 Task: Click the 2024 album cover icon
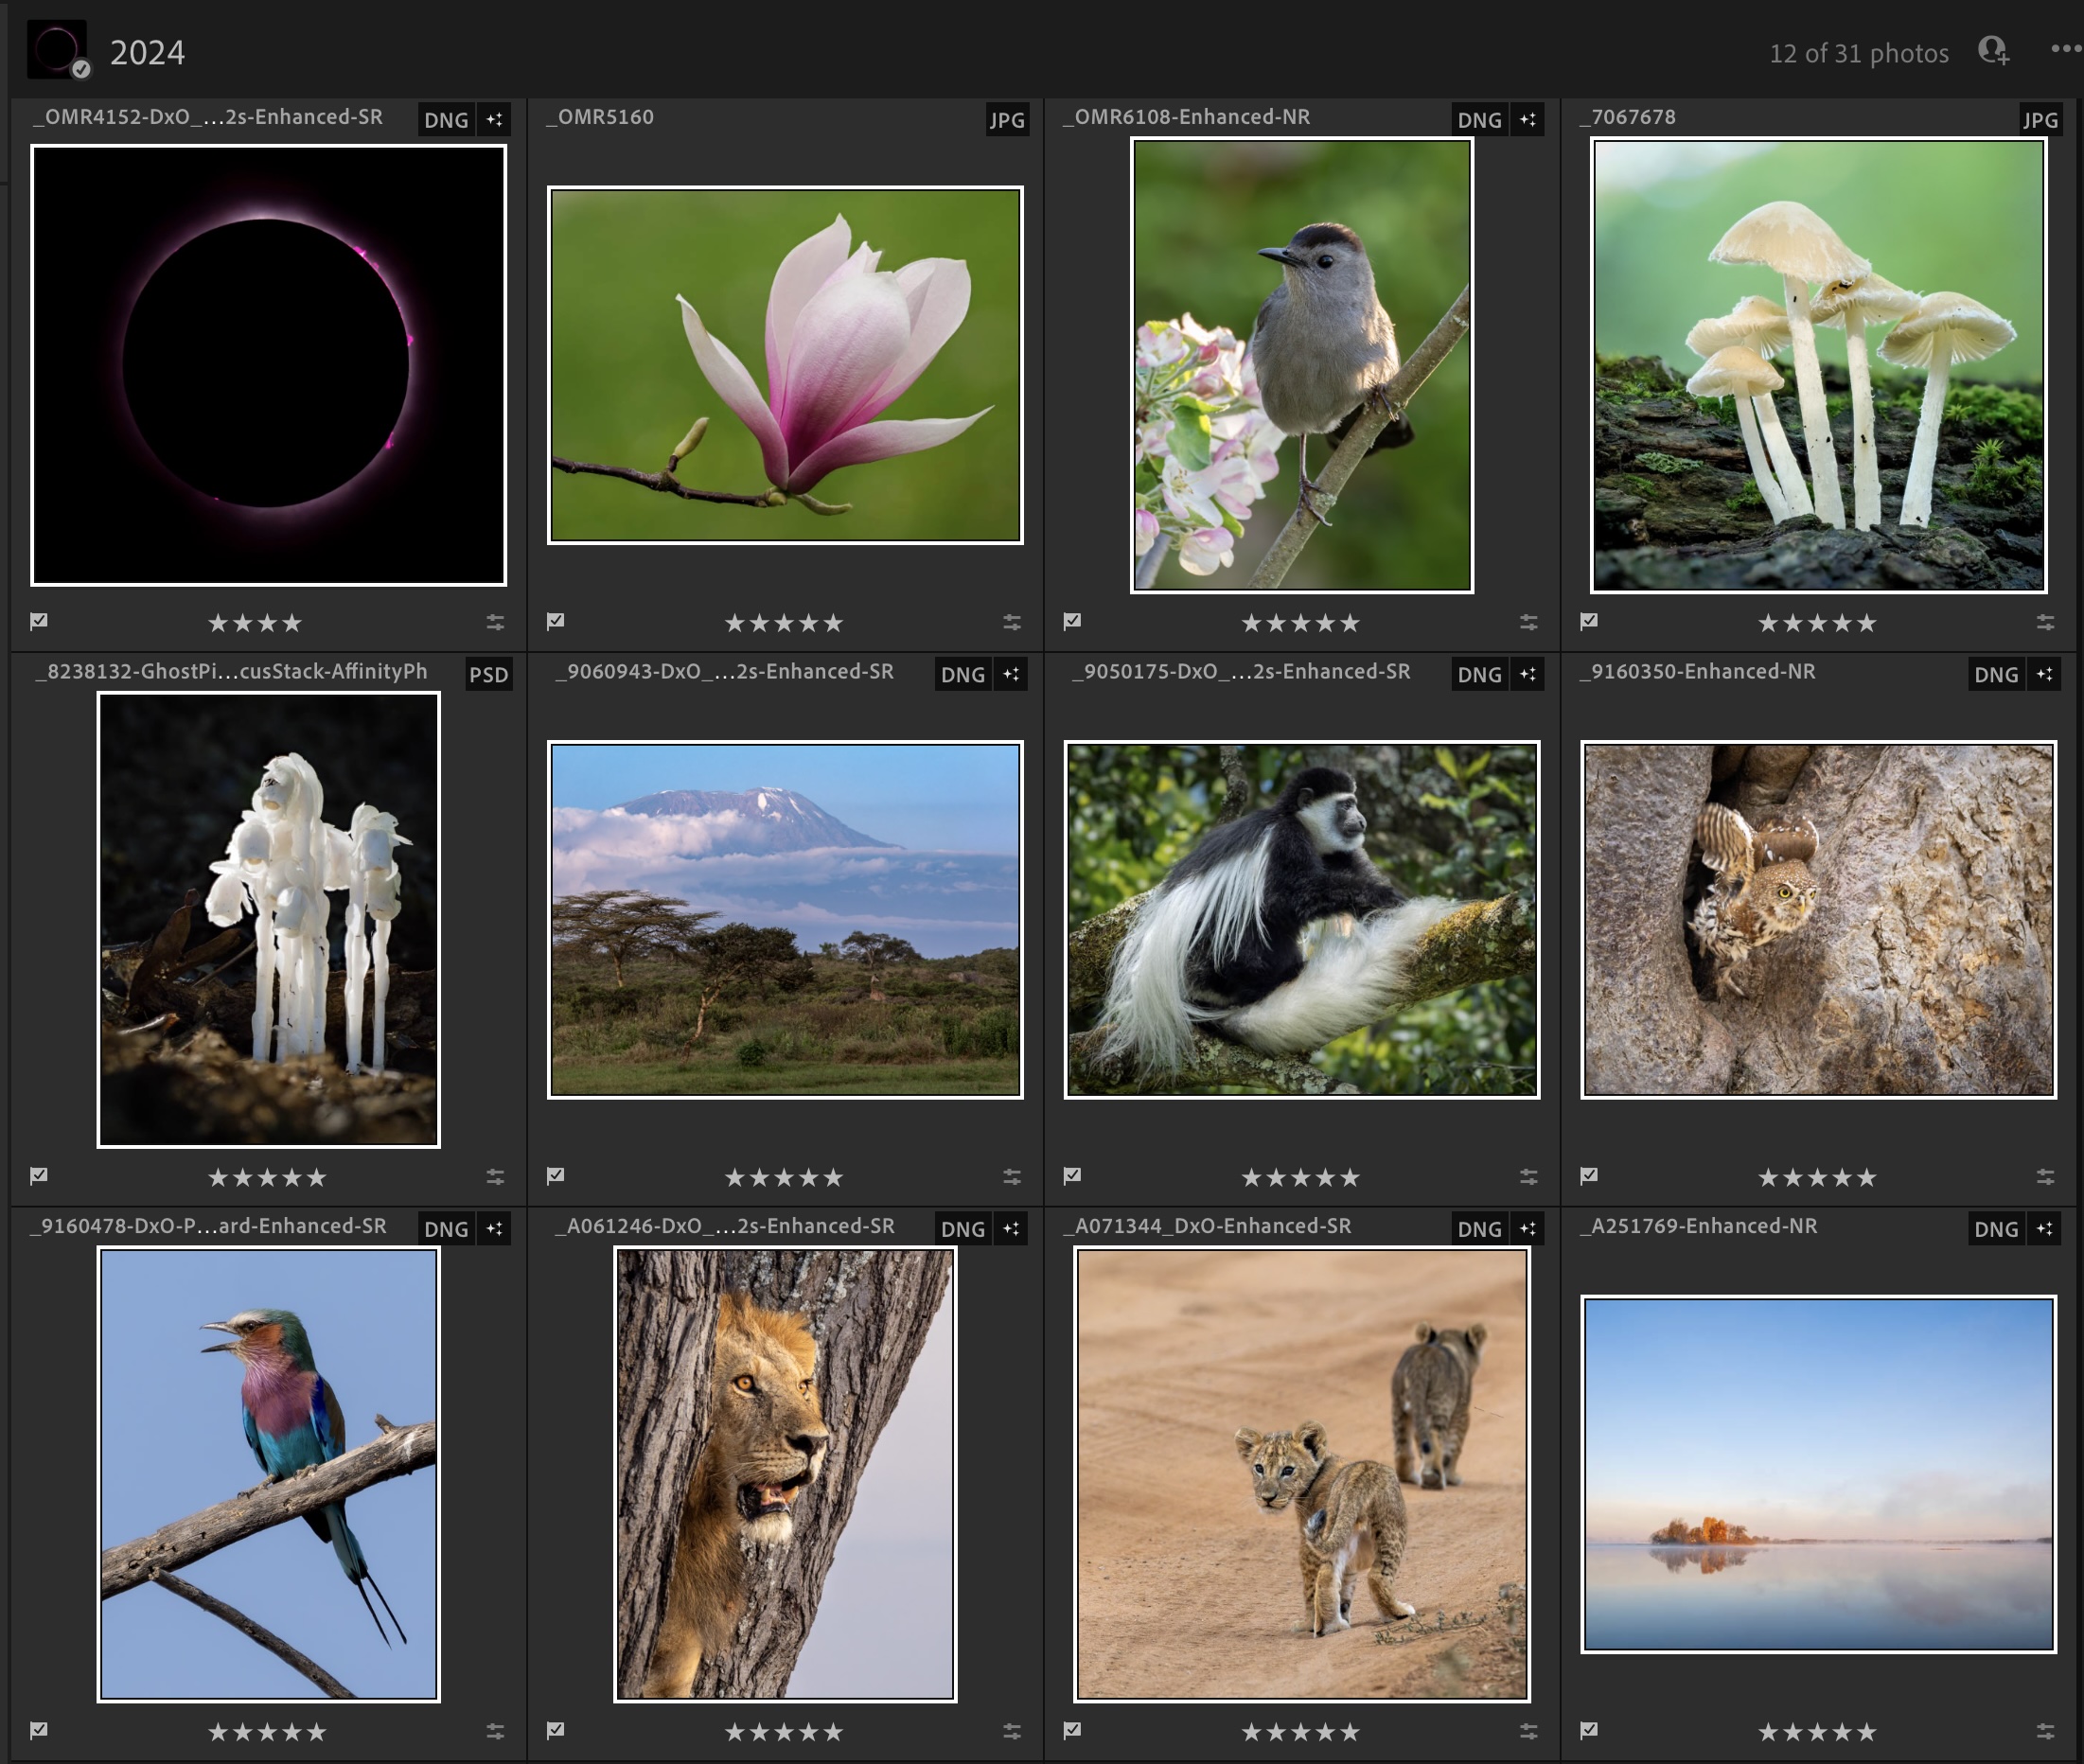click(x=57, y=49)
